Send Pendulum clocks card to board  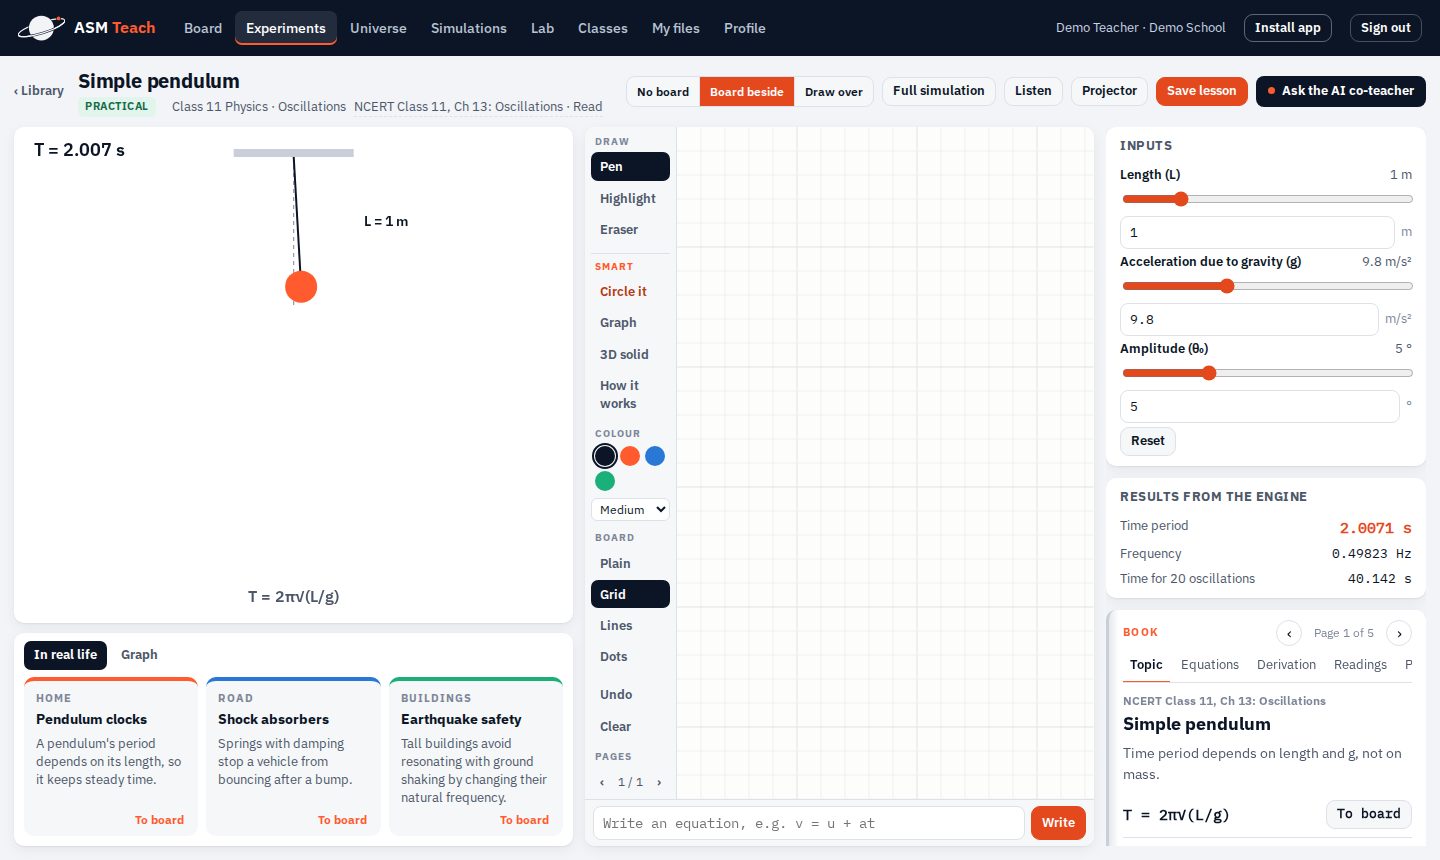(159, 820)
